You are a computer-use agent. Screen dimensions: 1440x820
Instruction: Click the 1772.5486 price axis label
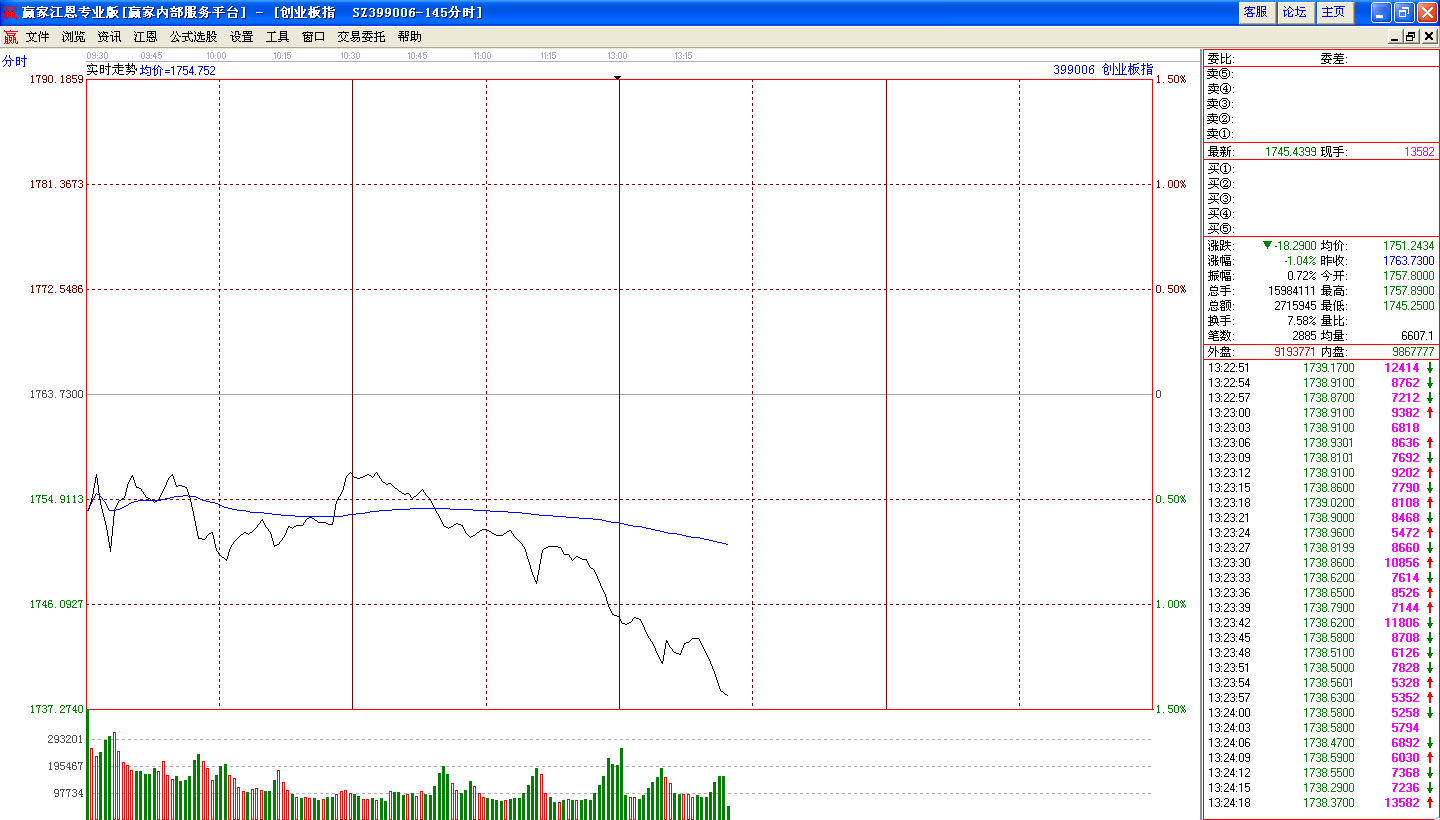coord(57,289)
